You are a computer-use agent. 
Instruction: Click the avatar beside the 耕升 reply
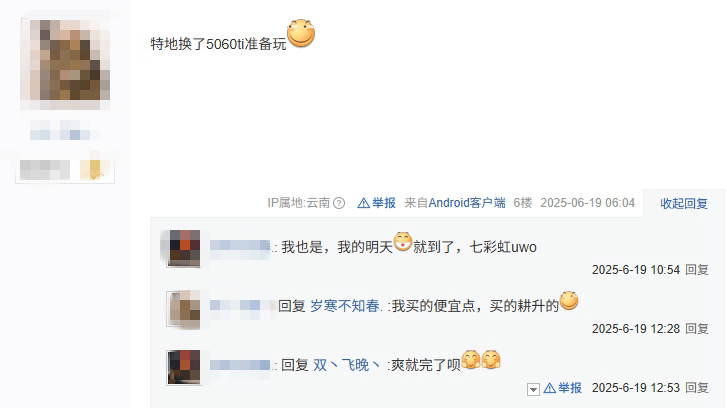(184, 309)
